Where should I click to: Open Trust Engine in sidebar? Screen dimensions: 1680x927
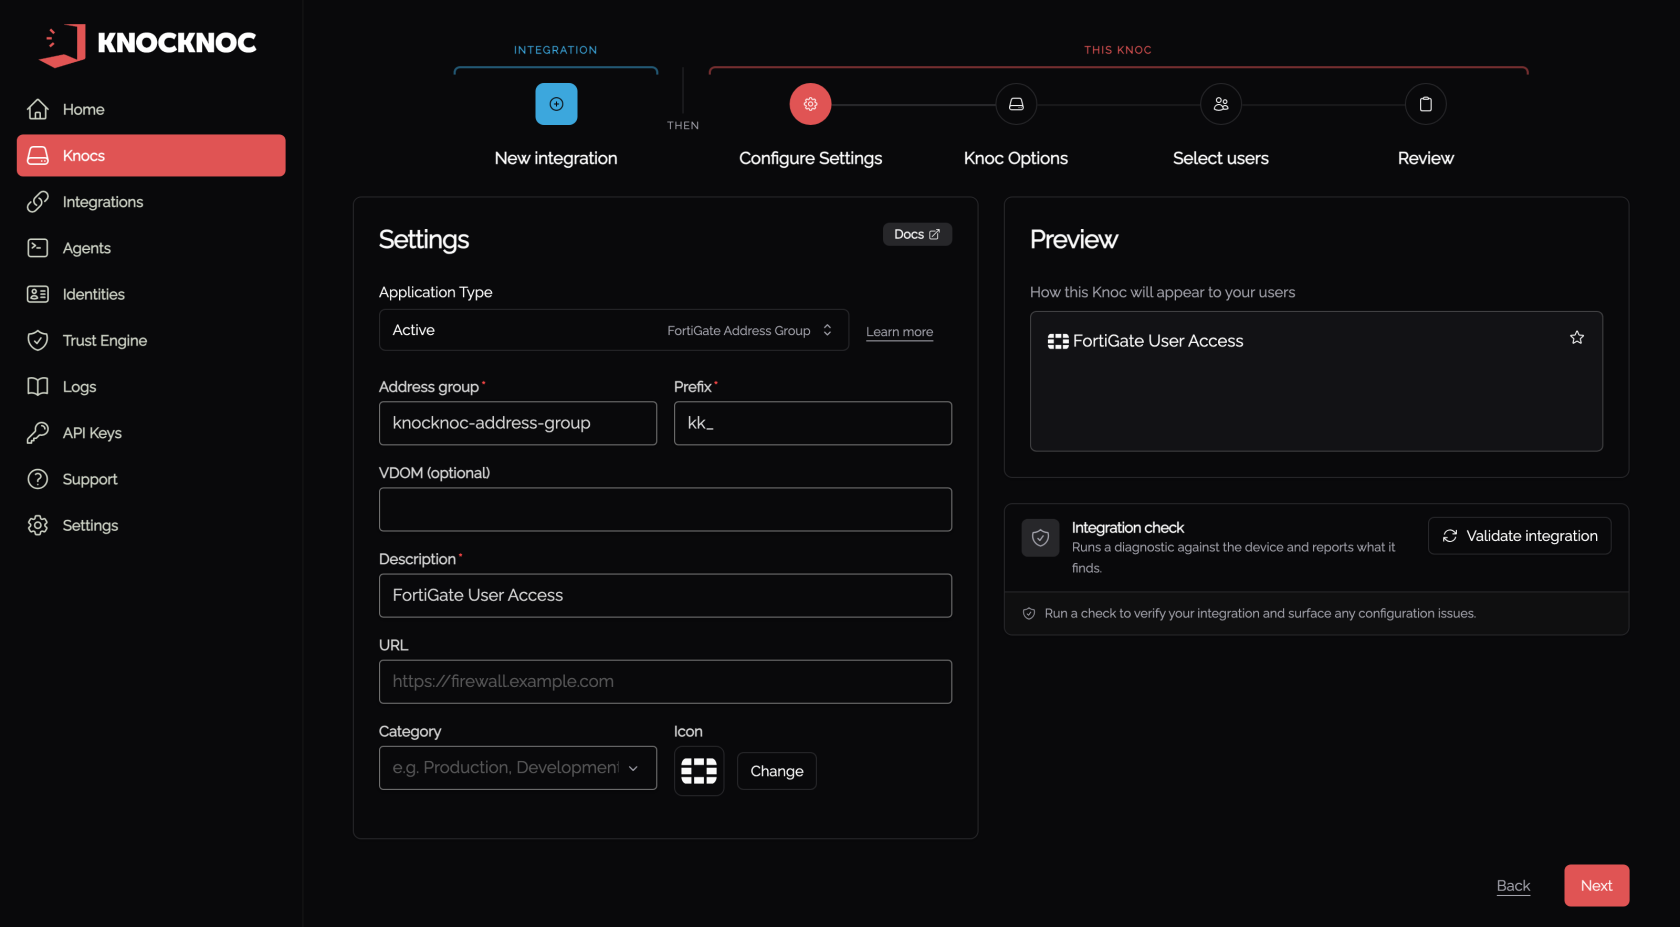tap(104, 341)
